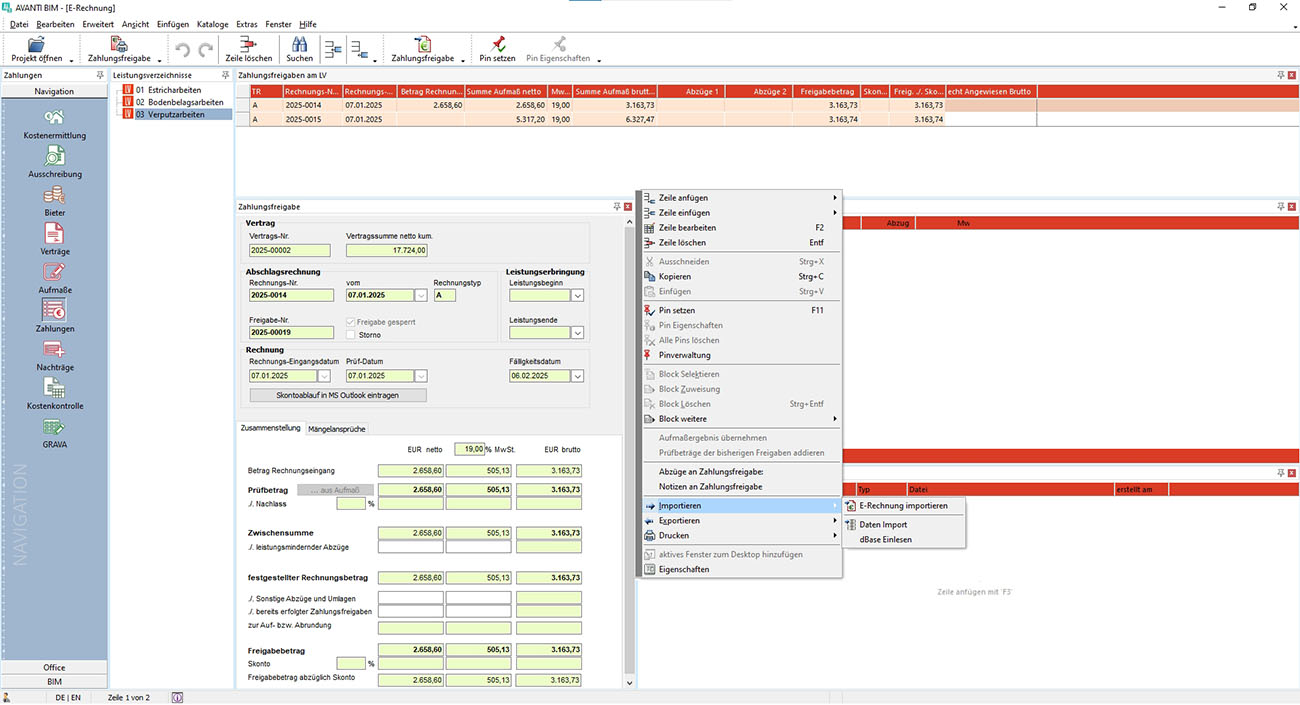Toggle the Freigabe gesperrt checkbox
The width and height of the screenshot is (1300, 705).
(x=351, y=322)
